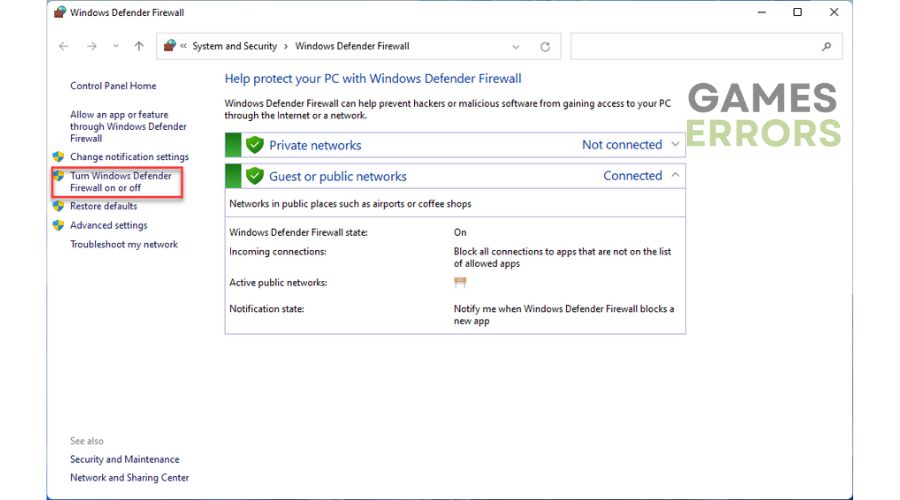Click the active public network bench icon
Screen dimensions: 900x500
[x=460, y=282]
